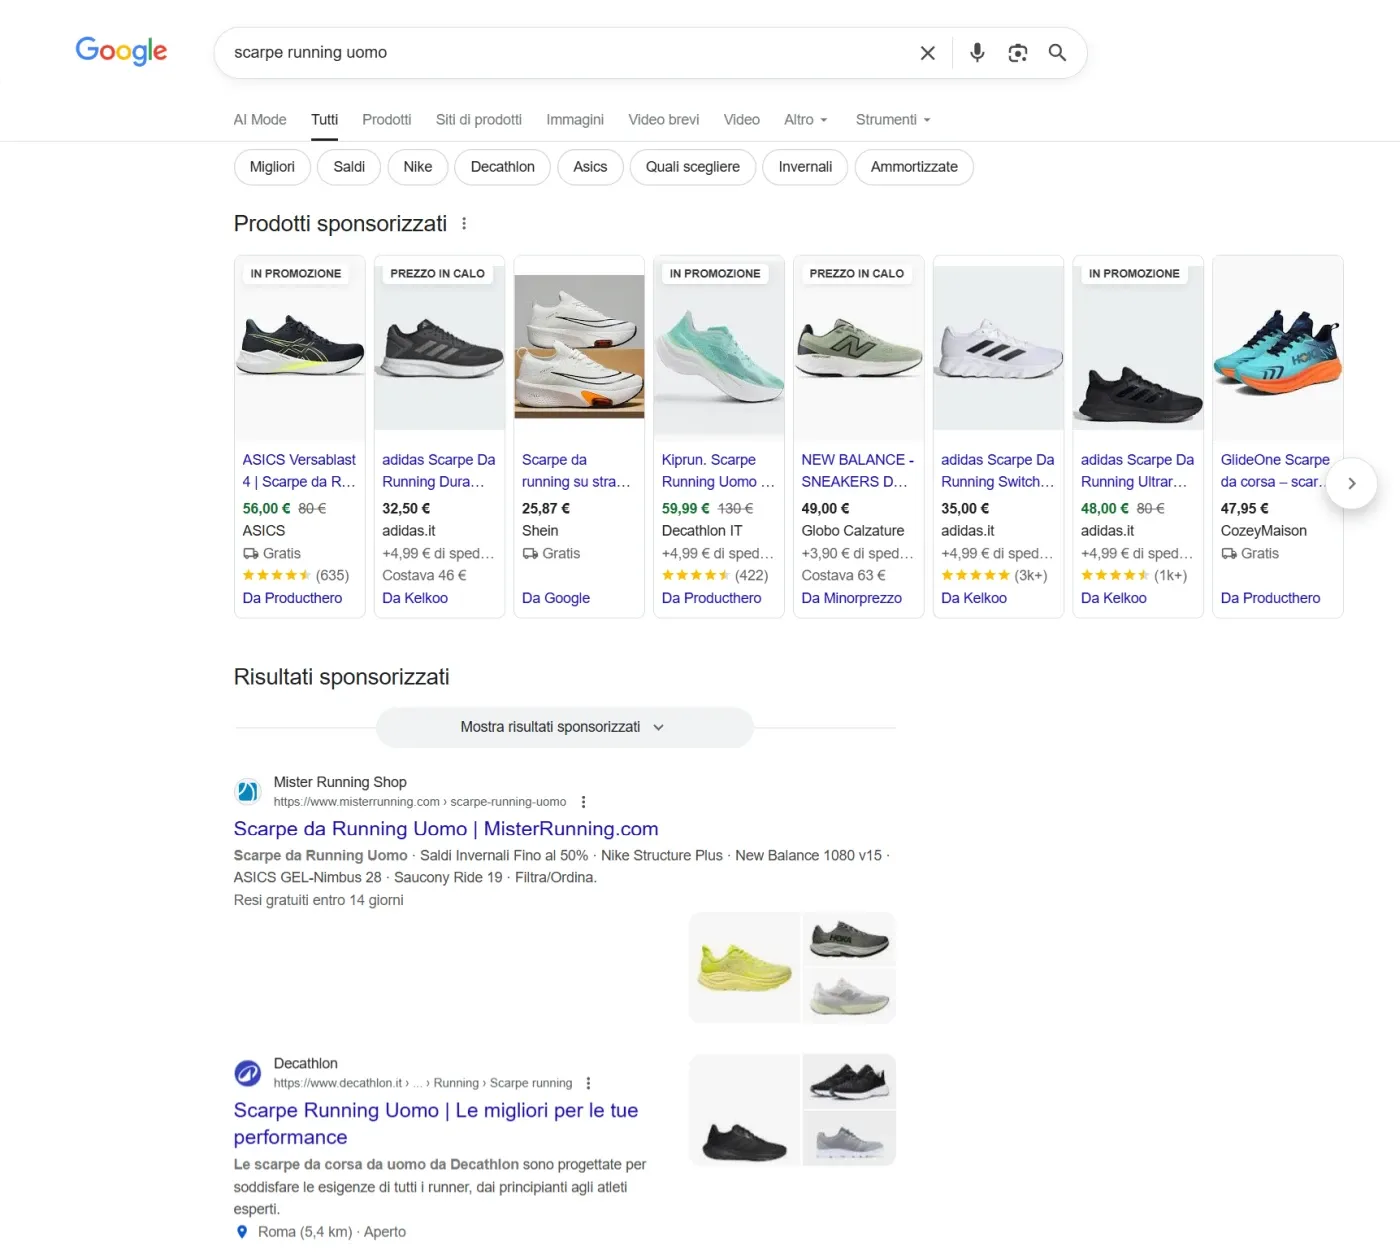Open the Altro dropdown menu
Image resolution: width=1400 pixels, height=1255 pixels.
click(x=805, y=120)
